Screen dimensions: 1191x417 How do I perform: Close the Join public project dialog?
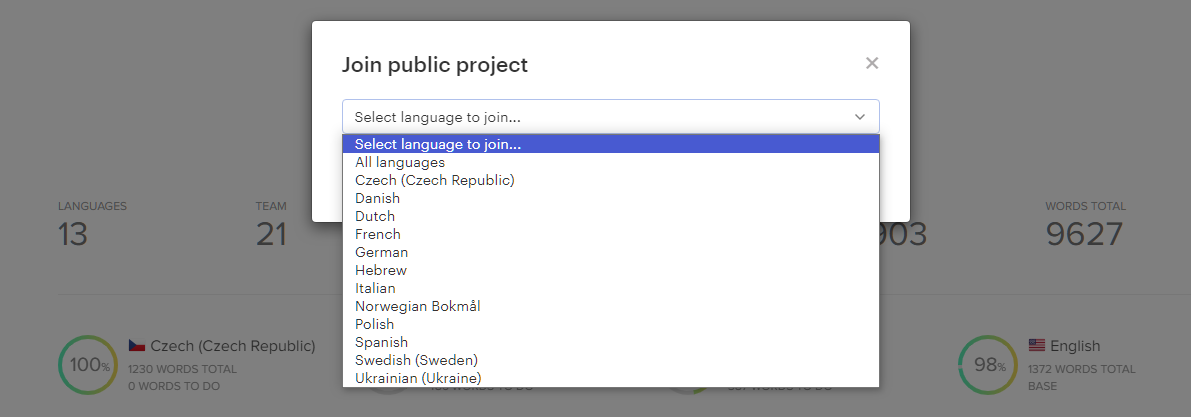(x=872, y=63)
